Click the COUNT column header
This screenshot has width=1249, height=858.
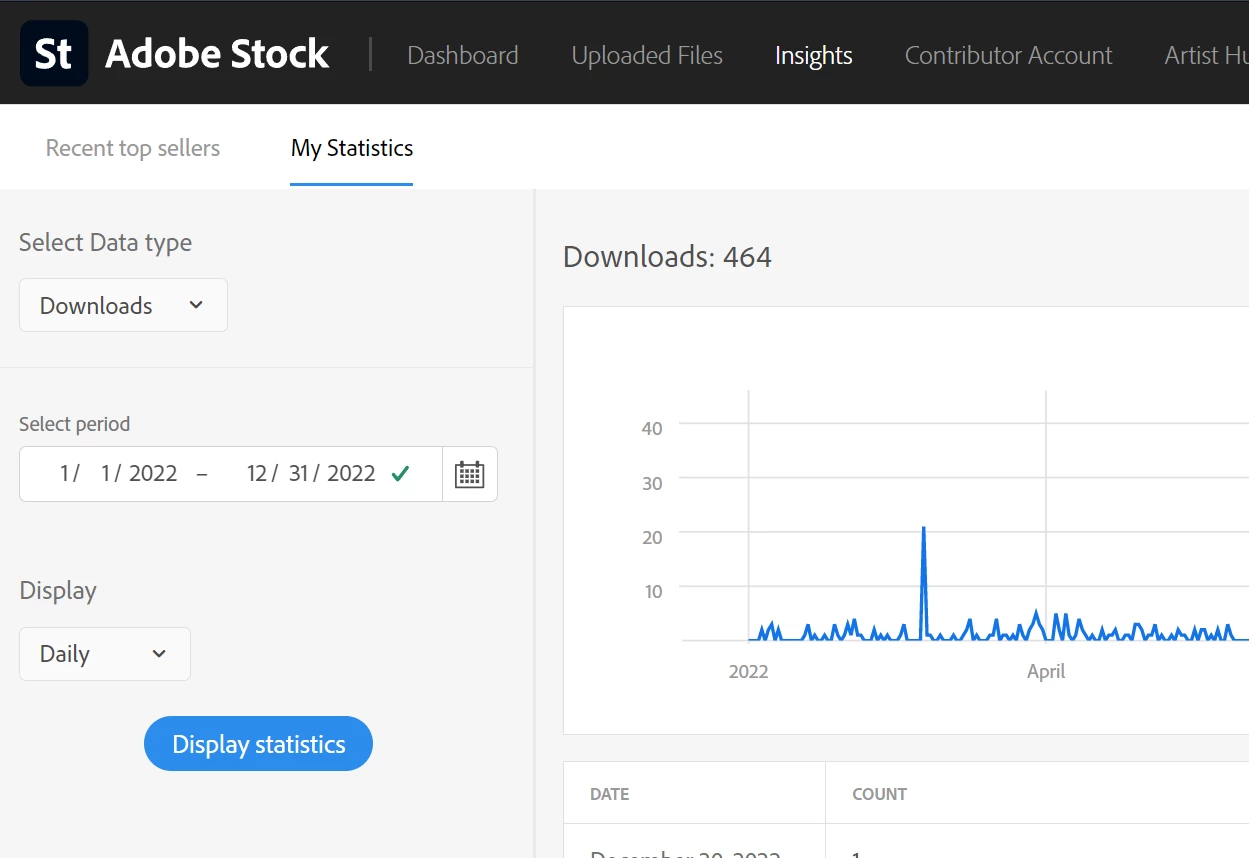pyautogui.click(x=879, y=794)
